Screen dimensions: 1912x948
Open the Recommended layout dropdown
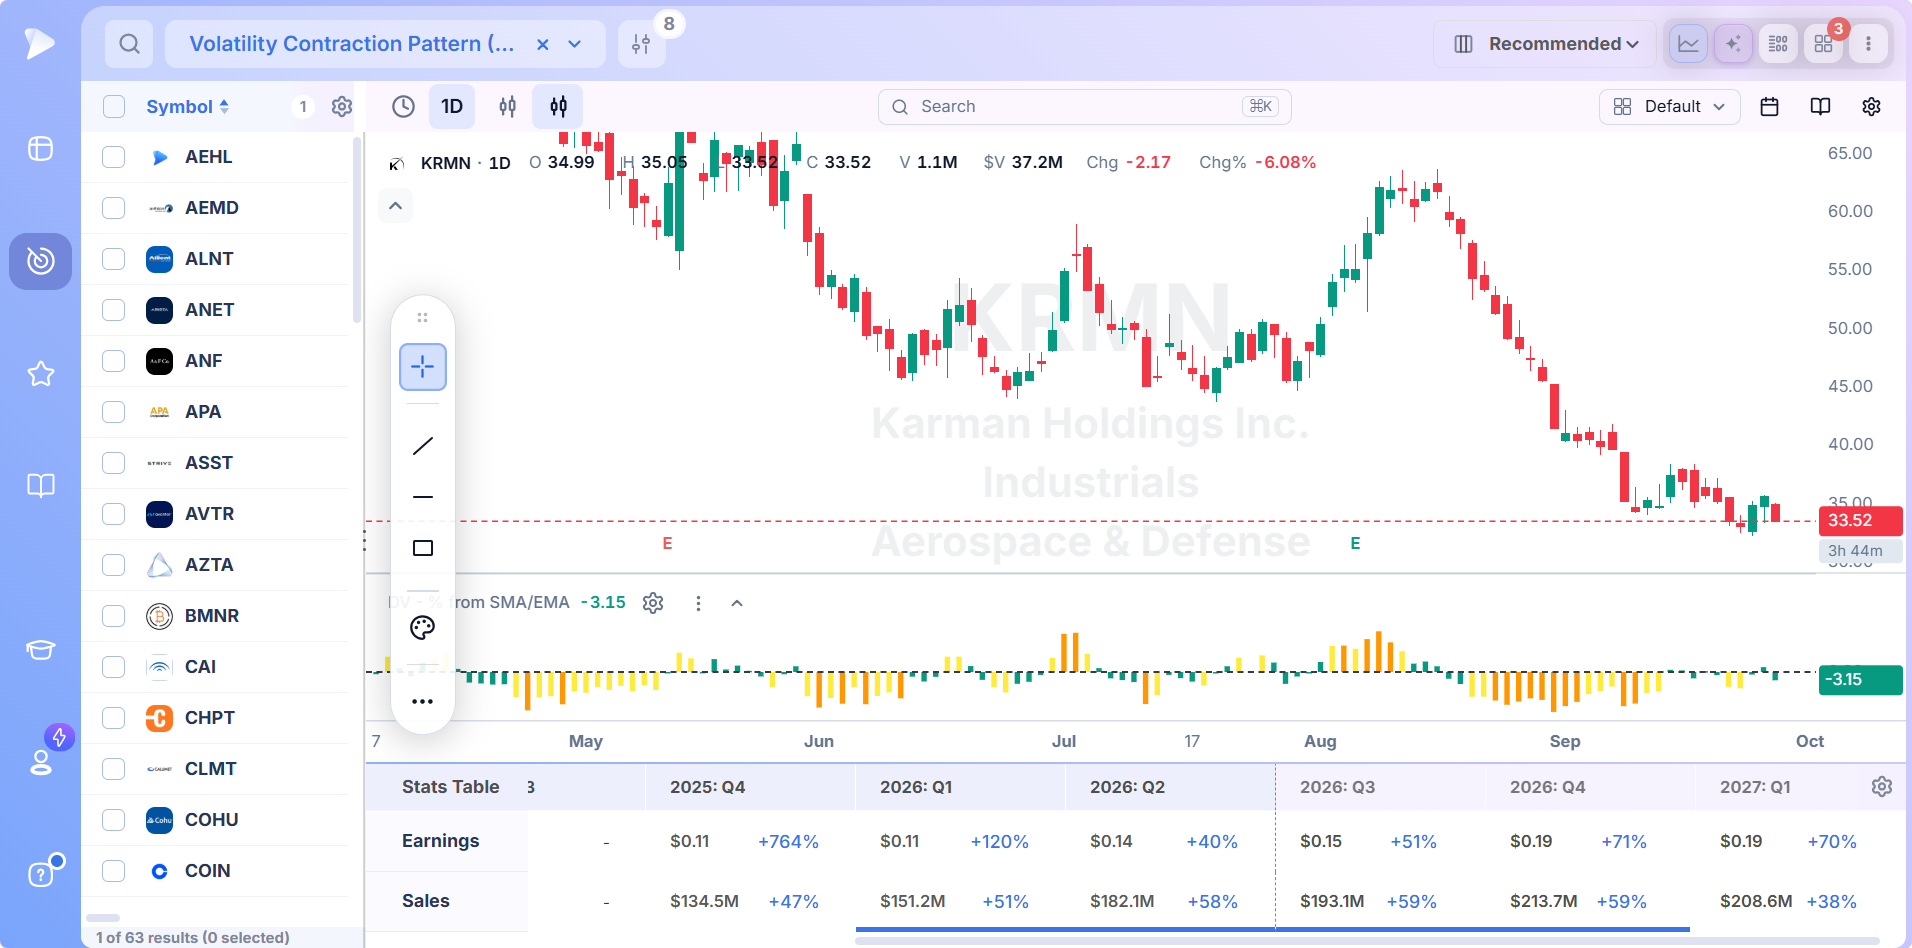[1546, 44]
